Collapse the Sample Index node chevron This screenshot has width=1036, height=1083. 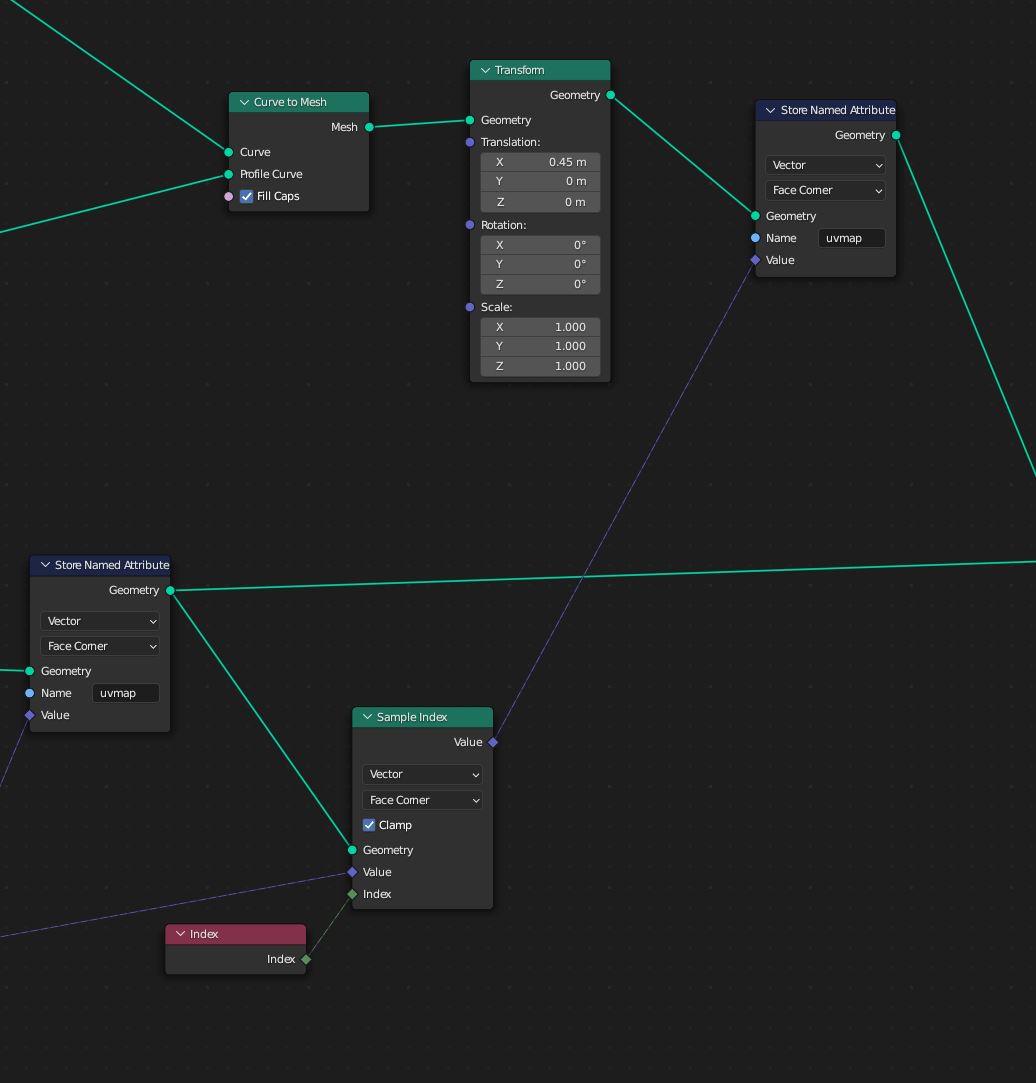click(367, 717)
